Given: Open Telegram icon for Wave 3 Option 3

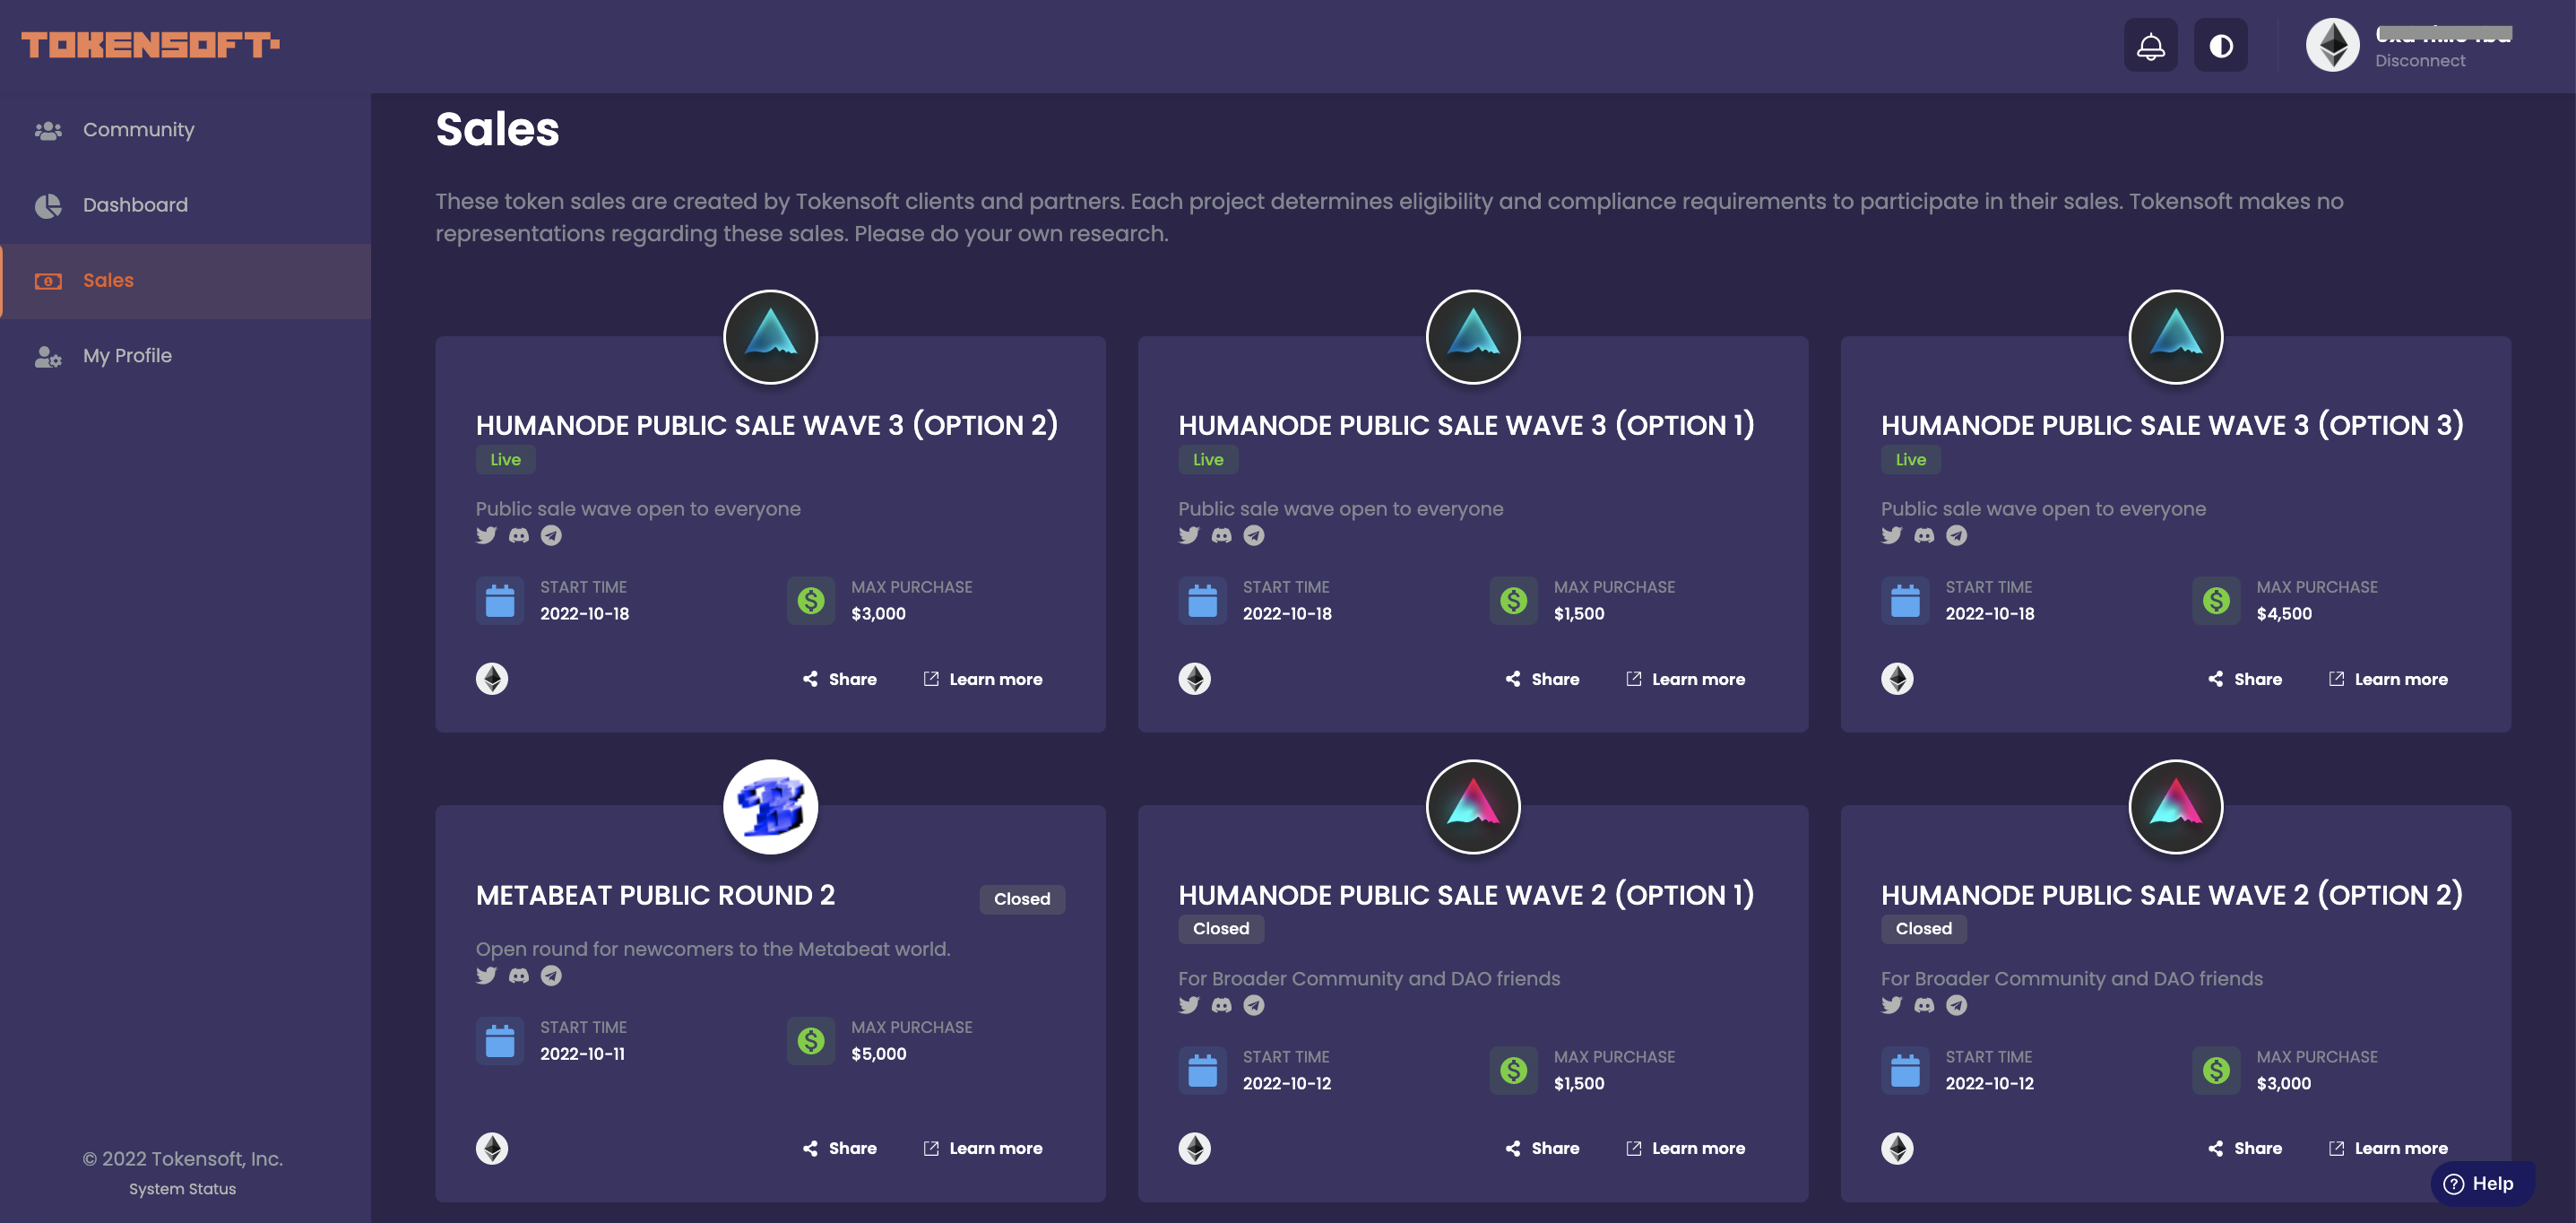Looking at the screenshot, I should [1957, 535].
